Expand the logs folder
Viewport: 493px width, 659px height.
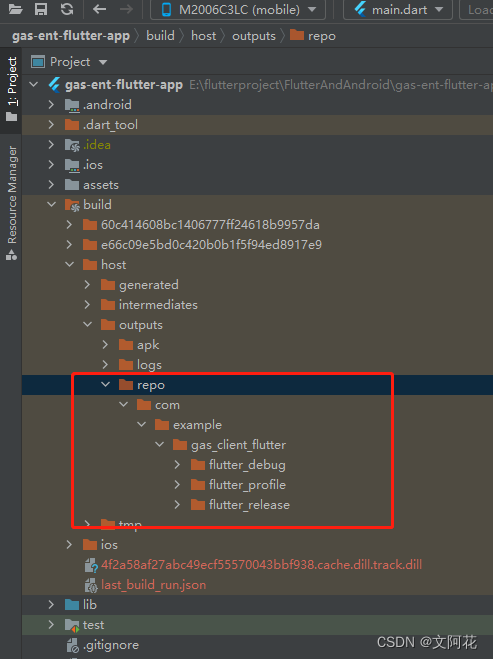tap(105, 364)
